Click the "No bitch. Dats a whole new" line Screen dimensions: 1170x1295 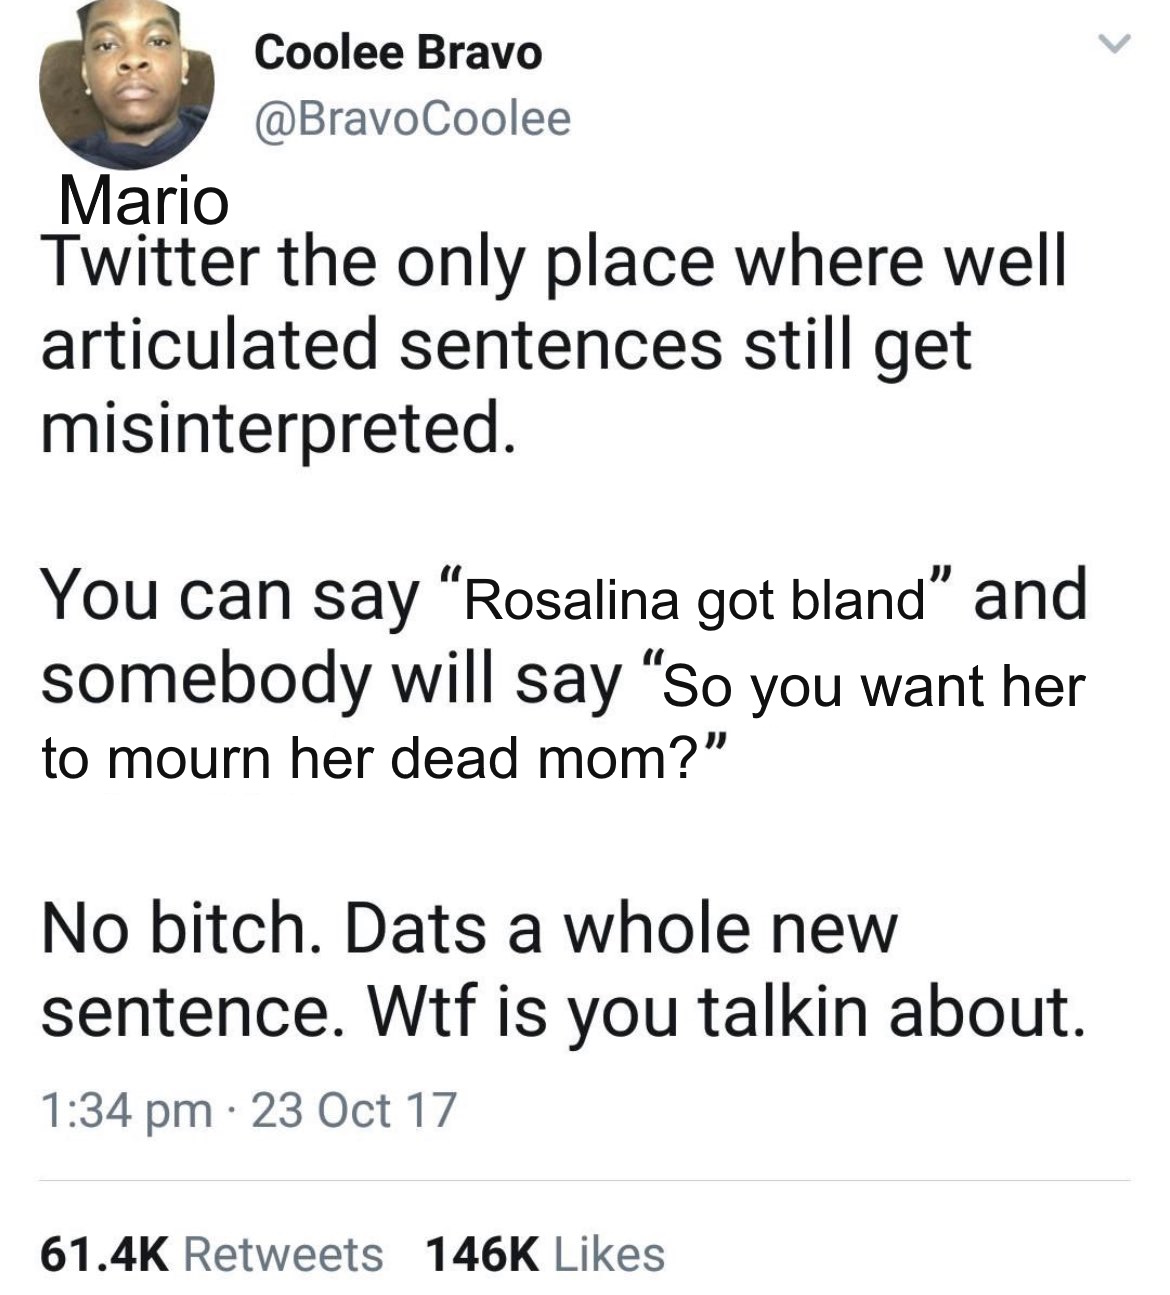(x=470, y=928)
